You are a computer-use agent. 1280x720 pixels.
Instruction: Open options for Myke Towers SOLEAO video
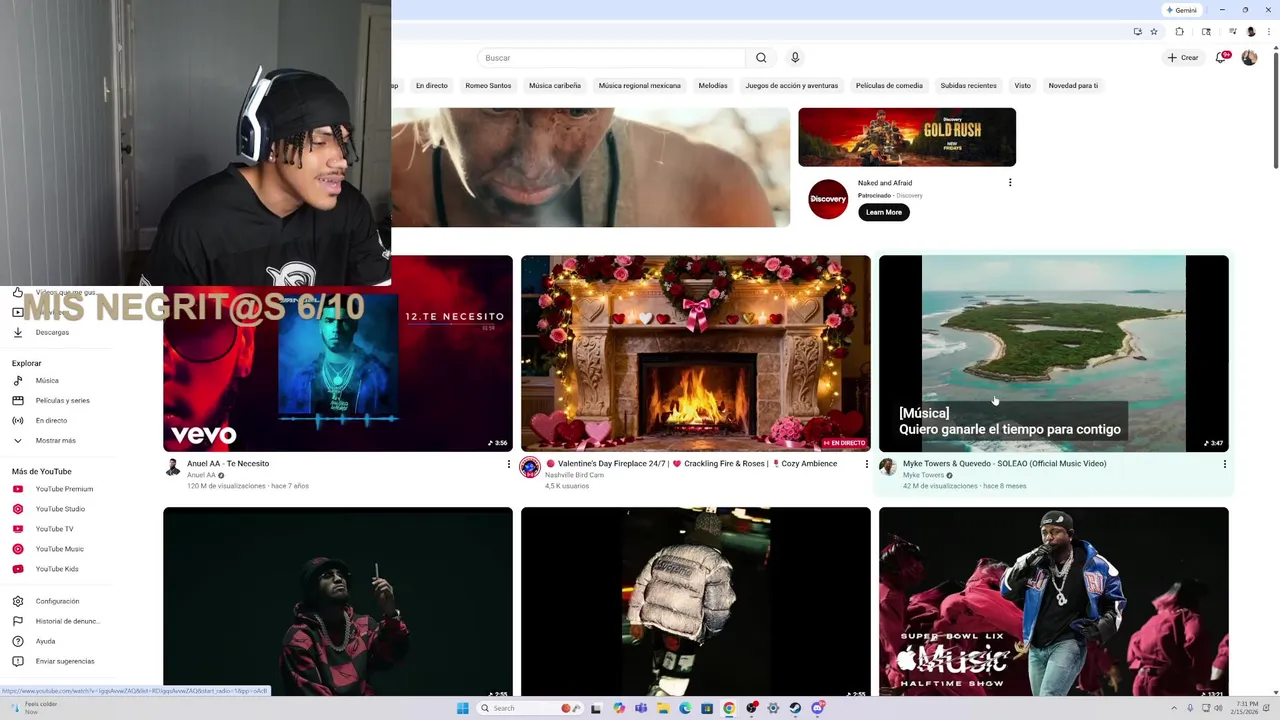[1224, 464]
